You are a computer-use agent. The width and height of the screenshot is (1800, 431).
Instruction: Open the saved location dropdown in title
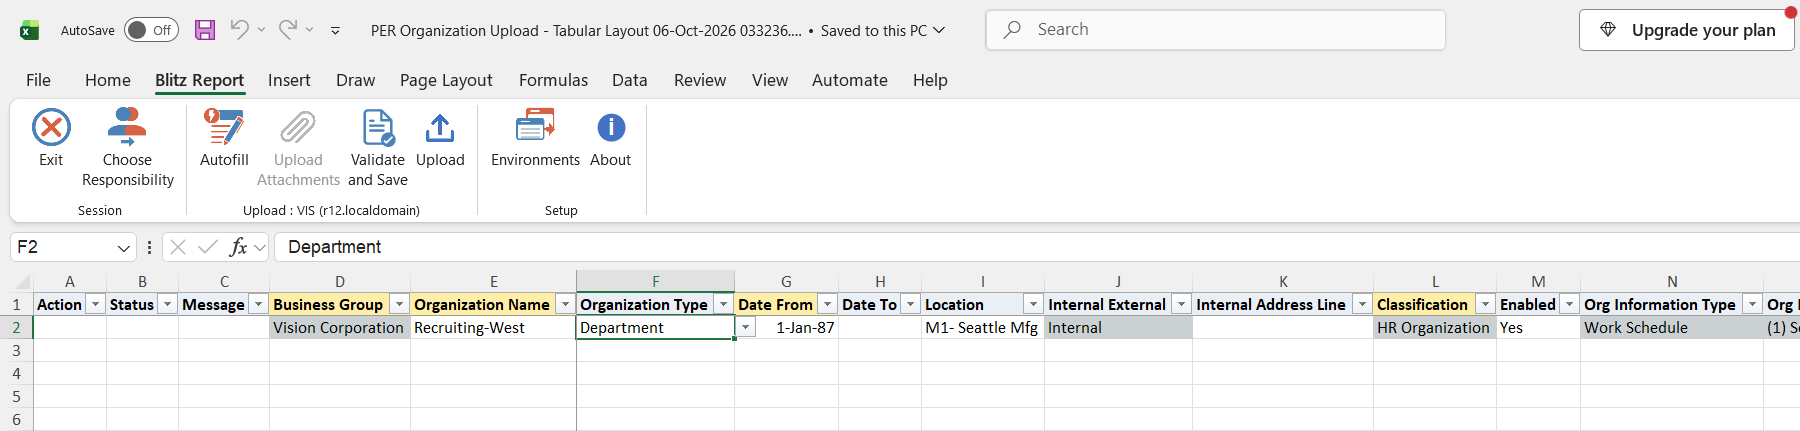pyautogui.click(x=939, y=30)
